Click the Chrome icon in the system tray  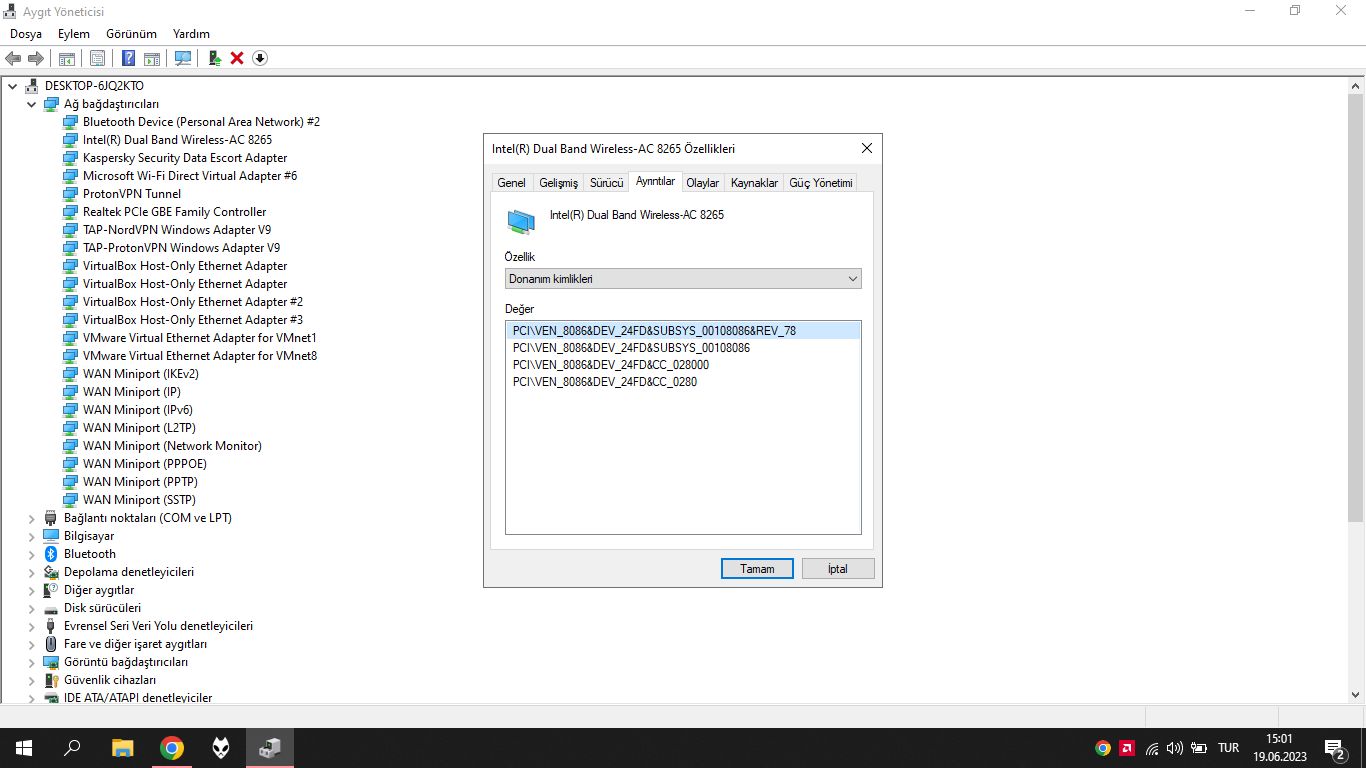[x=1103, y=748]
